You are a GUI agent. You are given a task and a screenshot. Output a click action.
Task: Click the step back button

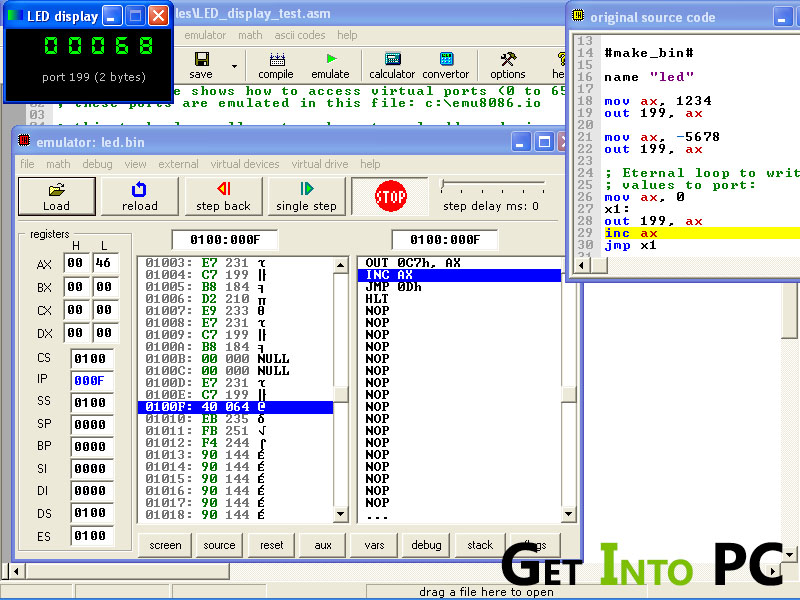[223, 196]
